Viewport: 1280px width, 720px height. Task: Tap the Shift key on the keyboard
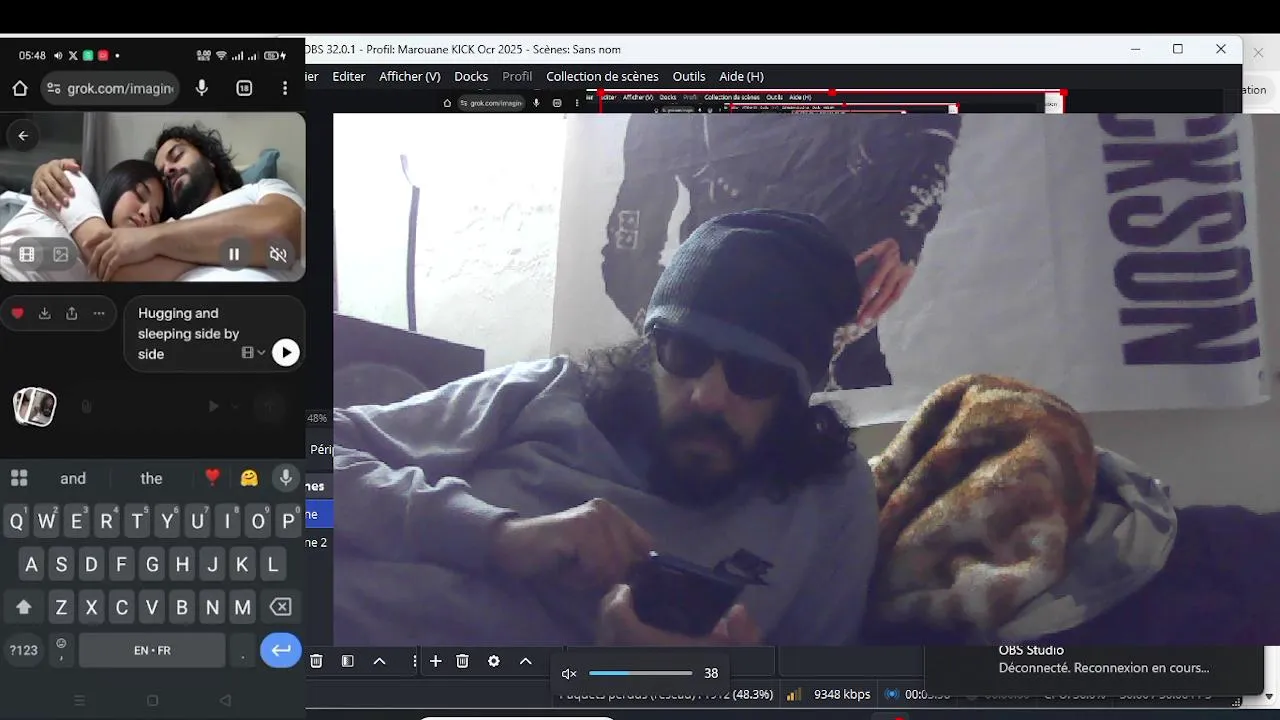pos(24,607)
